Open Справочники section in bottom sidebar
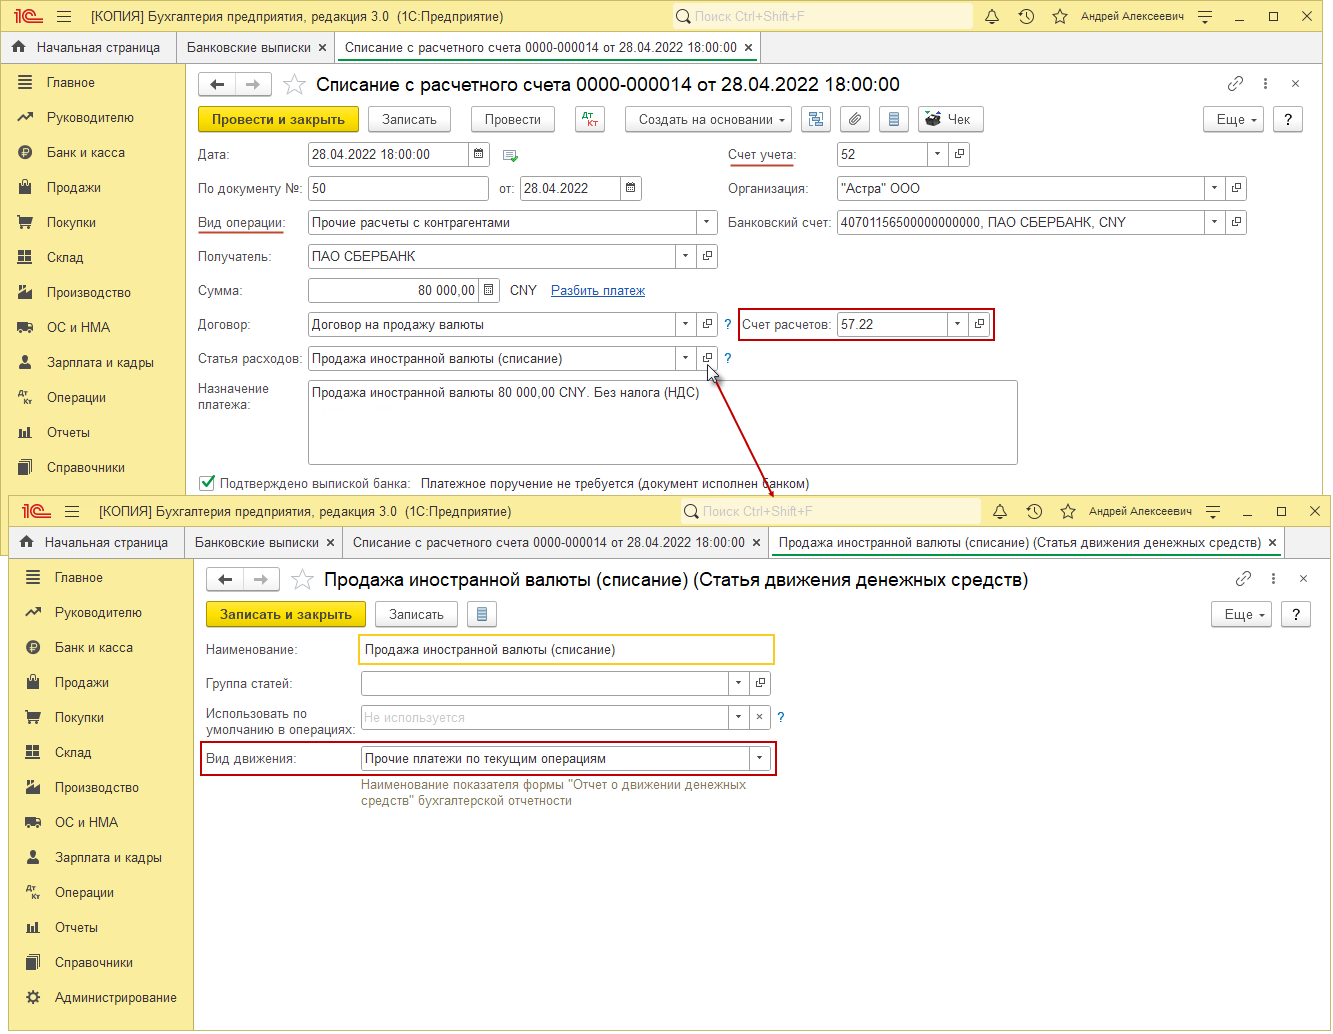Viewport: 1333px width, 1034px height. coord(94,962)
